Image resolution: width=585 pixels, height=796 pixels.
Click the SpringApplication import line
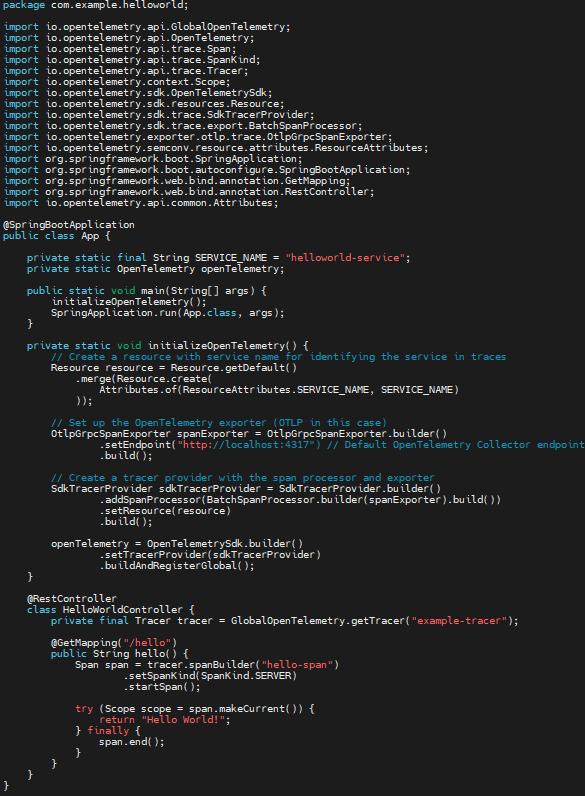coord(153,159)
